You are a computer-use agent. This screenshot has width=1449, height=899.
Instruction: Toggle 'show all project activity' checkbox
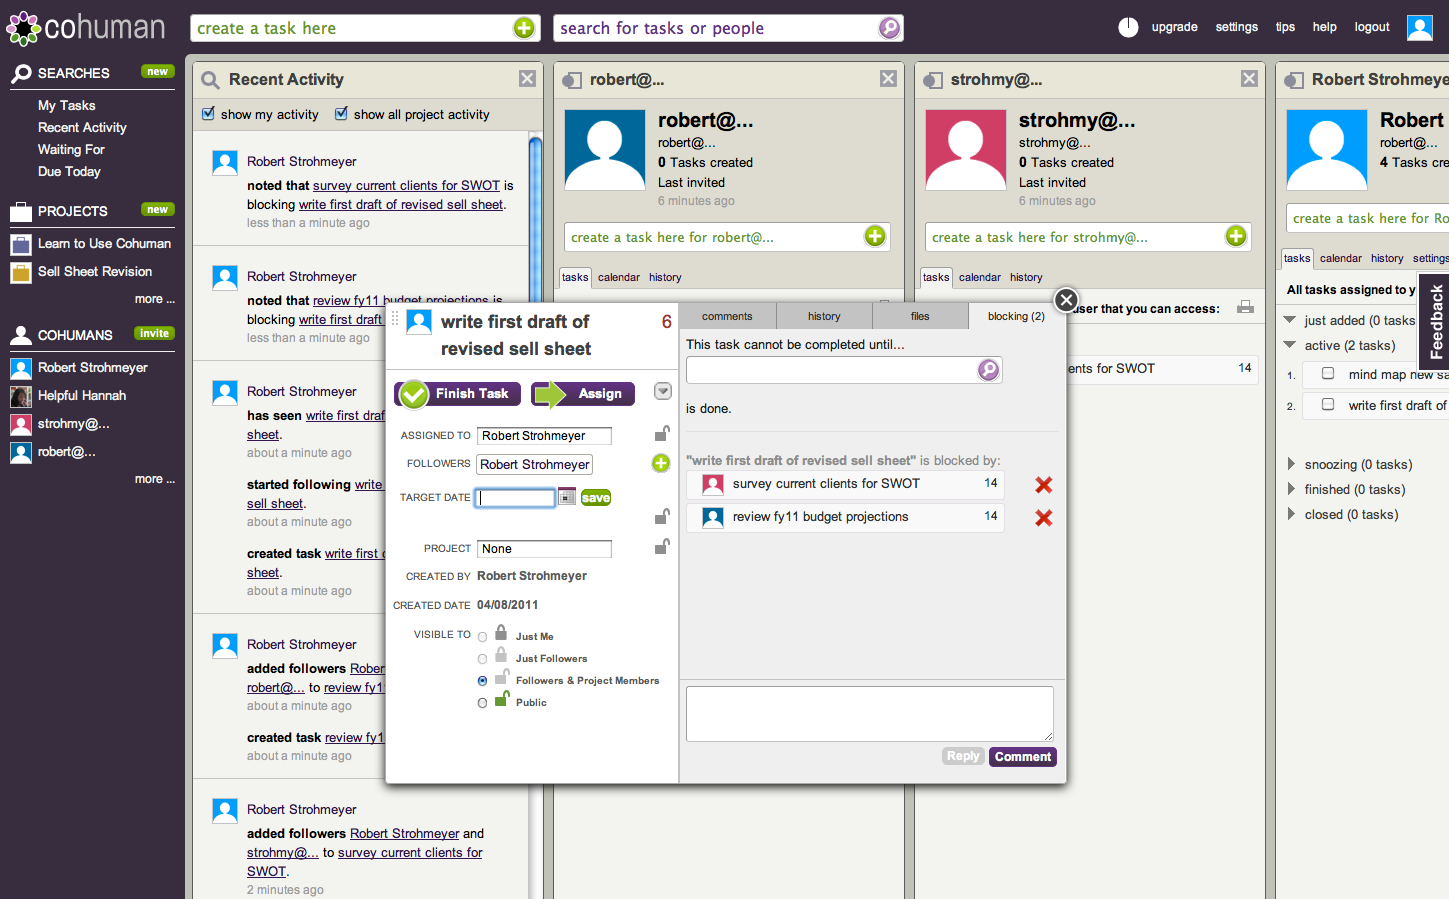341,114
